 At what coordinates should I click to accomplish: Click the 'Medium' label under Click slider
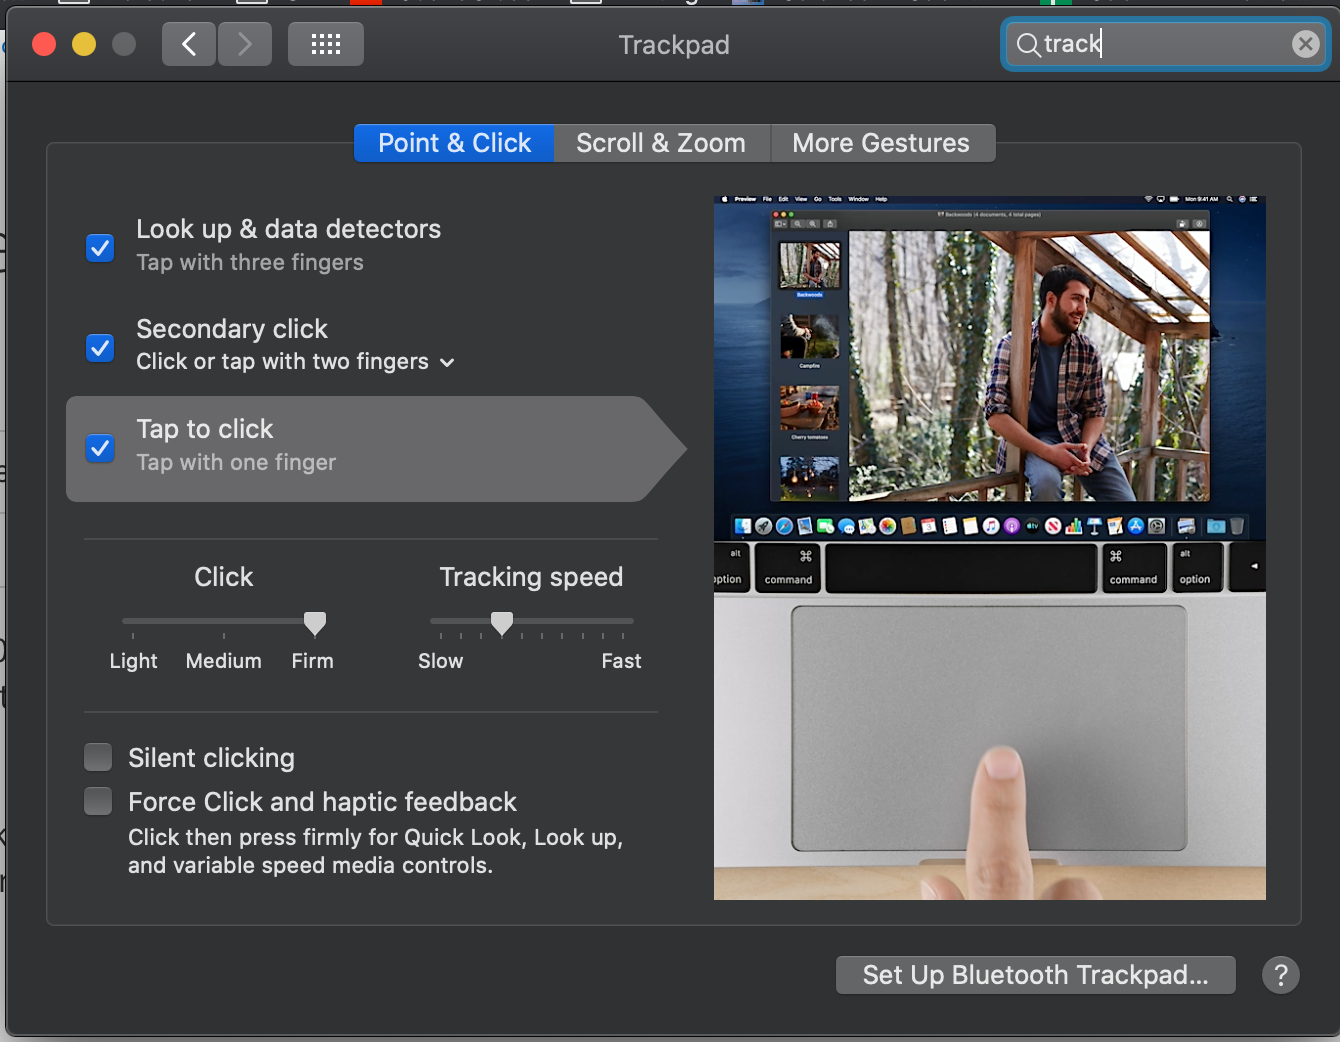(224, 661)
